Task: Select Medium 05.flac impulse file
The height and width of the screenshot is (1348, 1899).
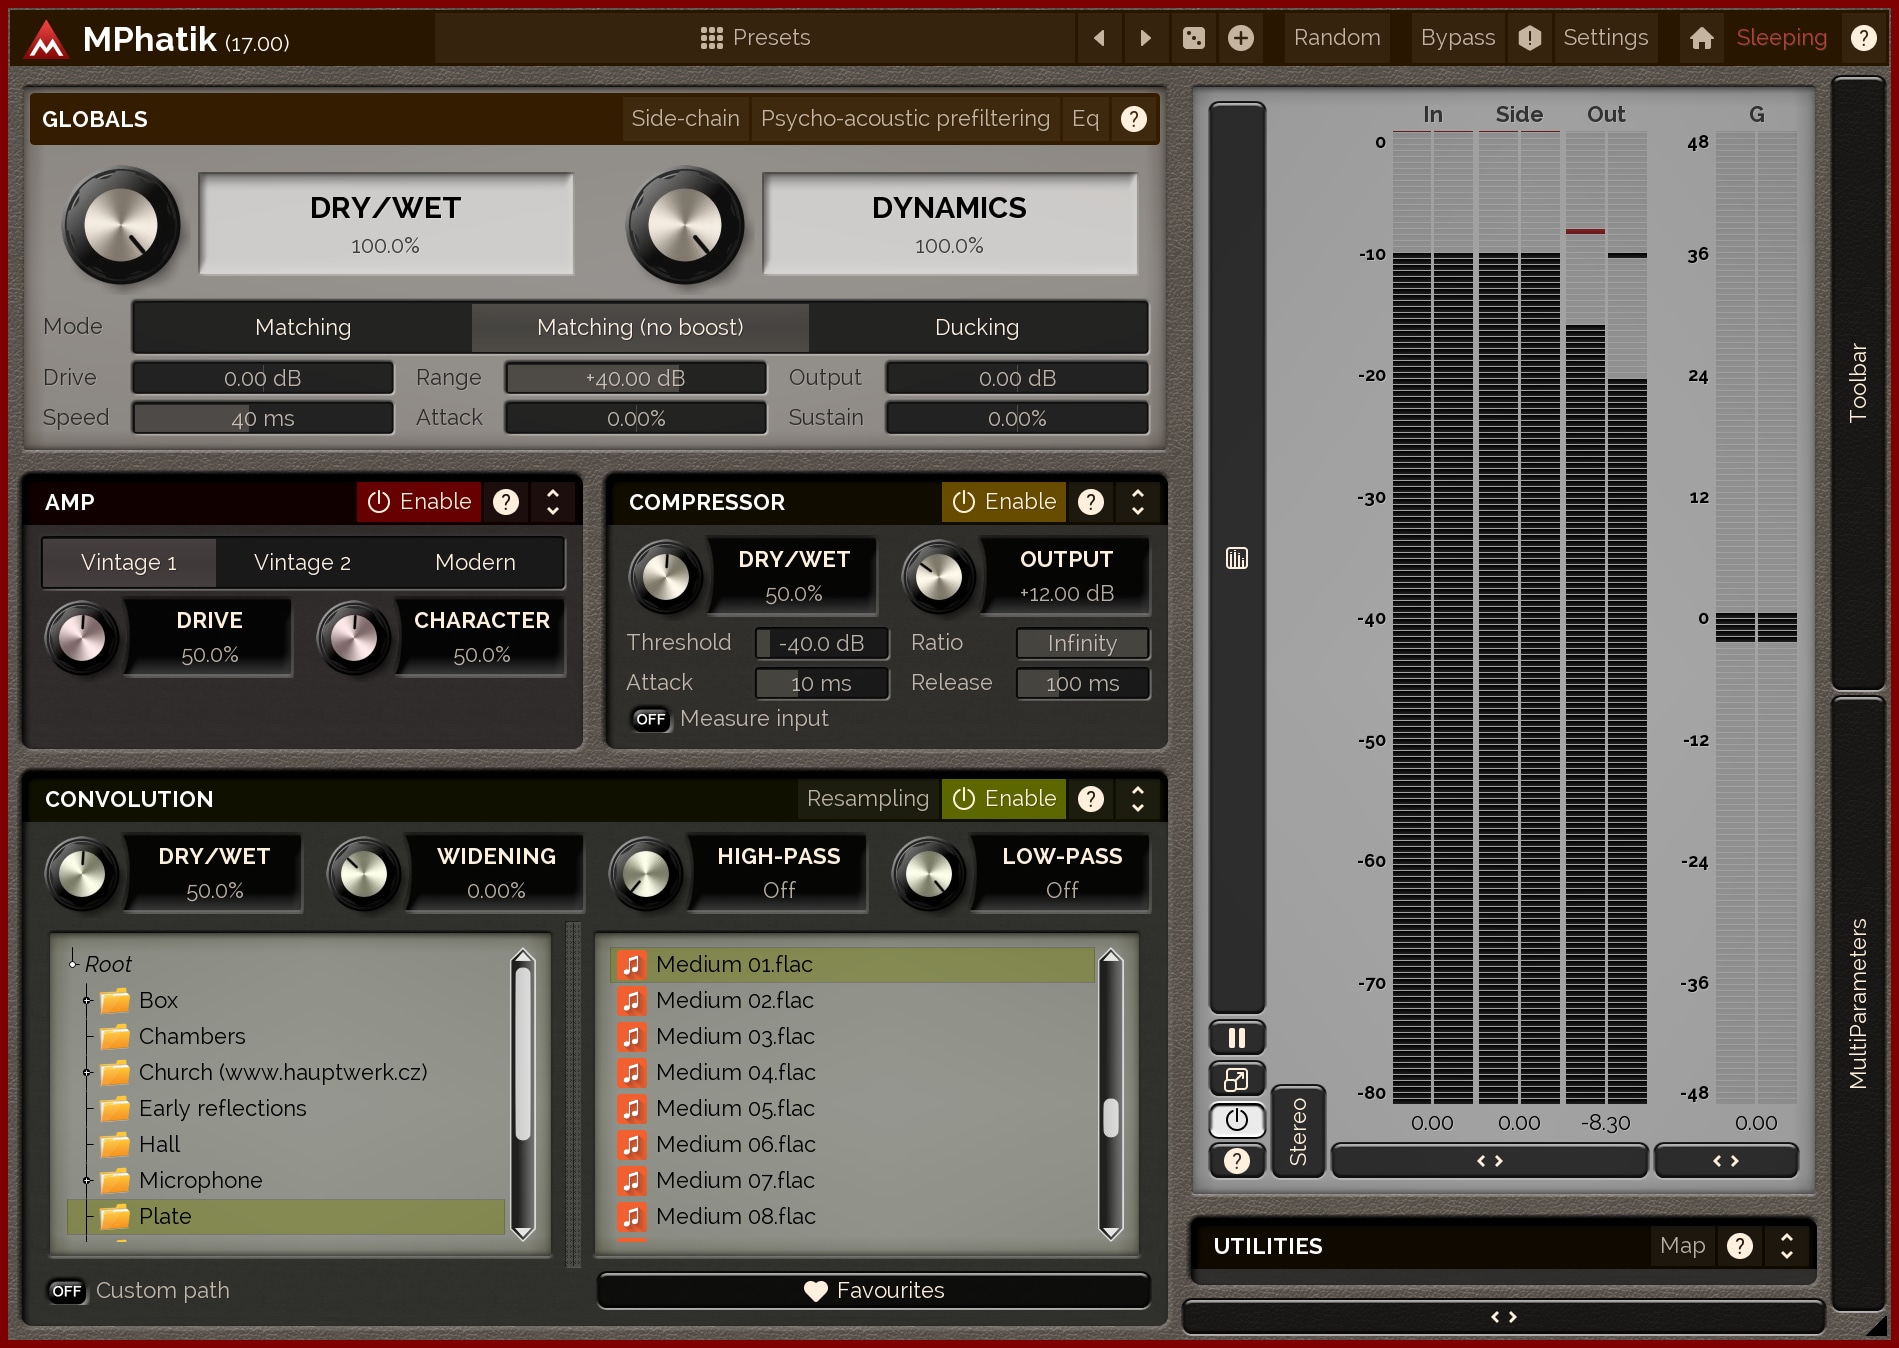Action: point(735,1108)
